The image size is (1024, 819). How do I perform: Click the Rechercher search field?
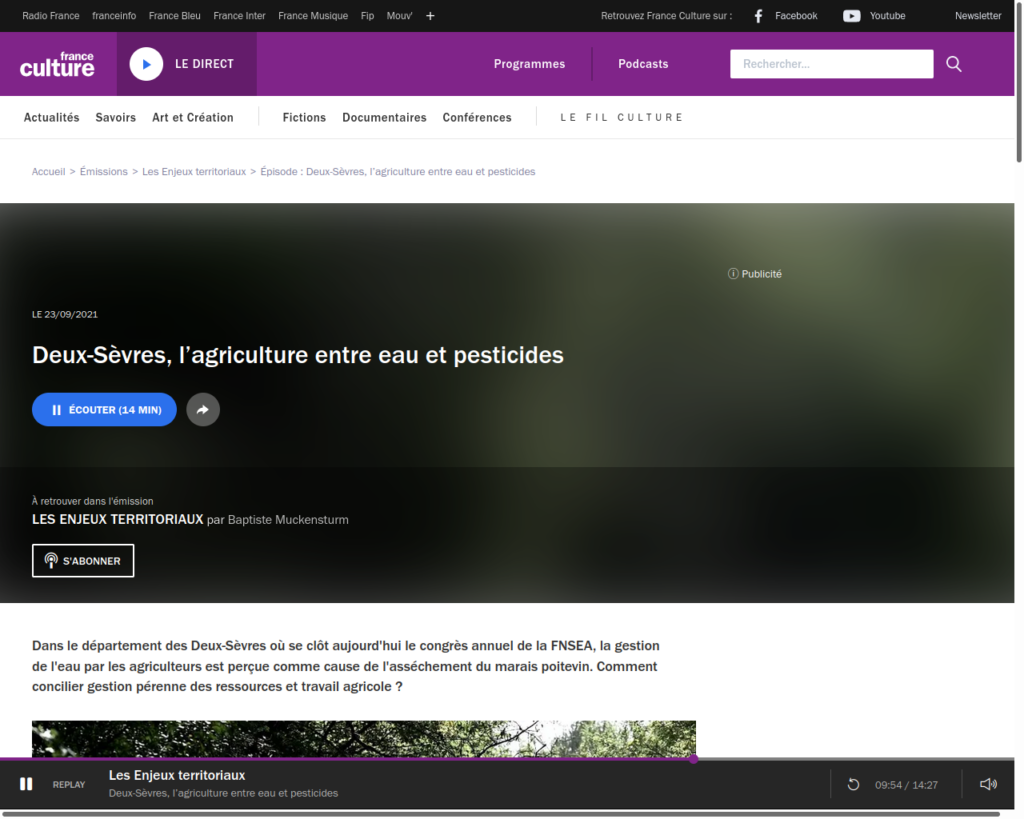(831, 64)
